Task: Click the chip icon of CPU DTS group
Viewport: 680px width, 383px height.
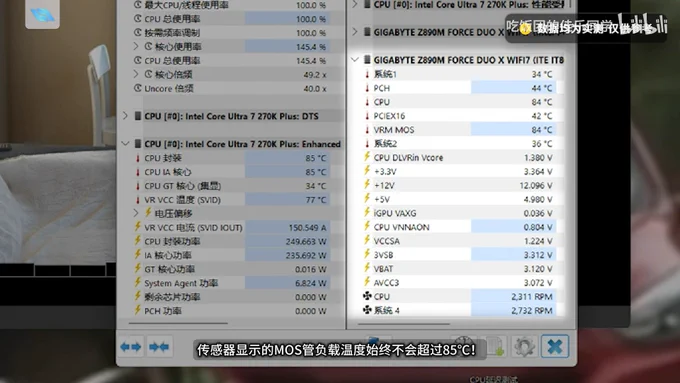Action: click(138, 116)
